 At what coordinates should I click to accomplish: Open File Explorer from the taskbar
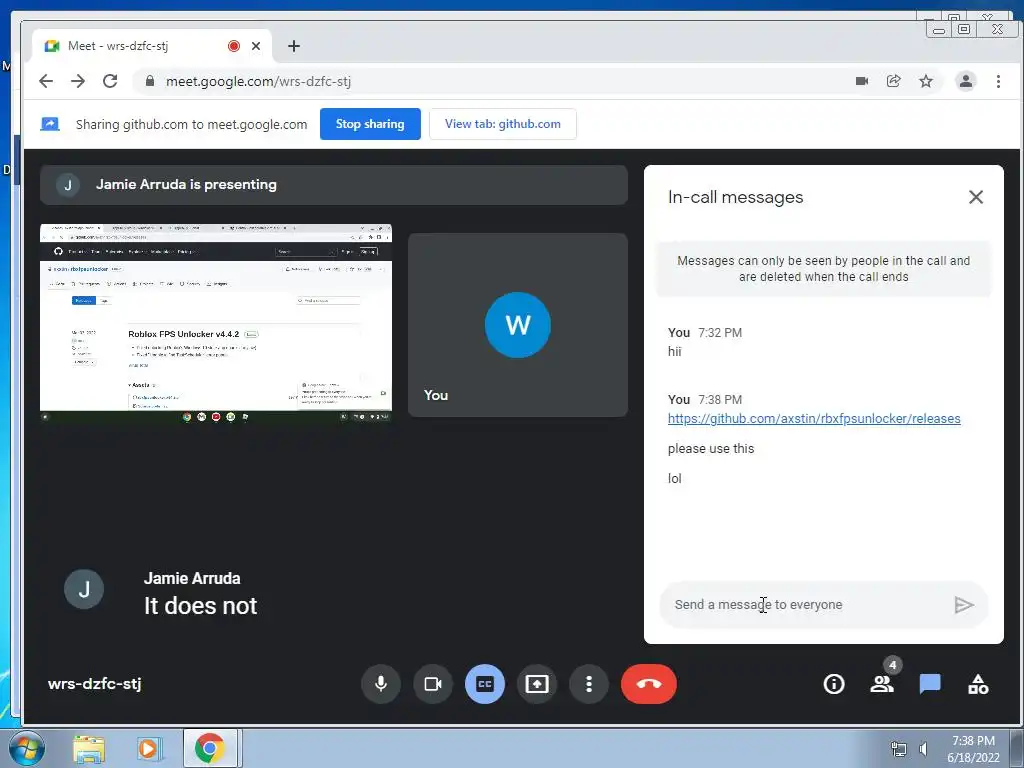pos(89,749)
